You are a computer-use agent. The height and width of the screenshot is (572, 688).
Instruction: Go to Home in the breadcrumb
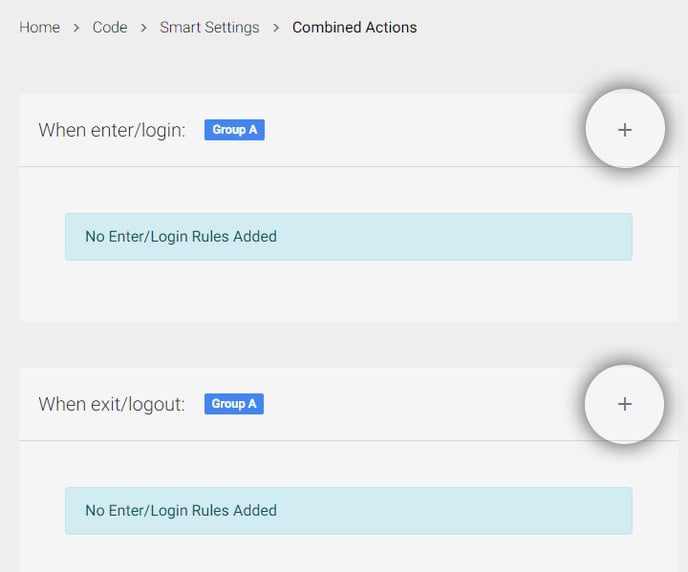[39, 27]
